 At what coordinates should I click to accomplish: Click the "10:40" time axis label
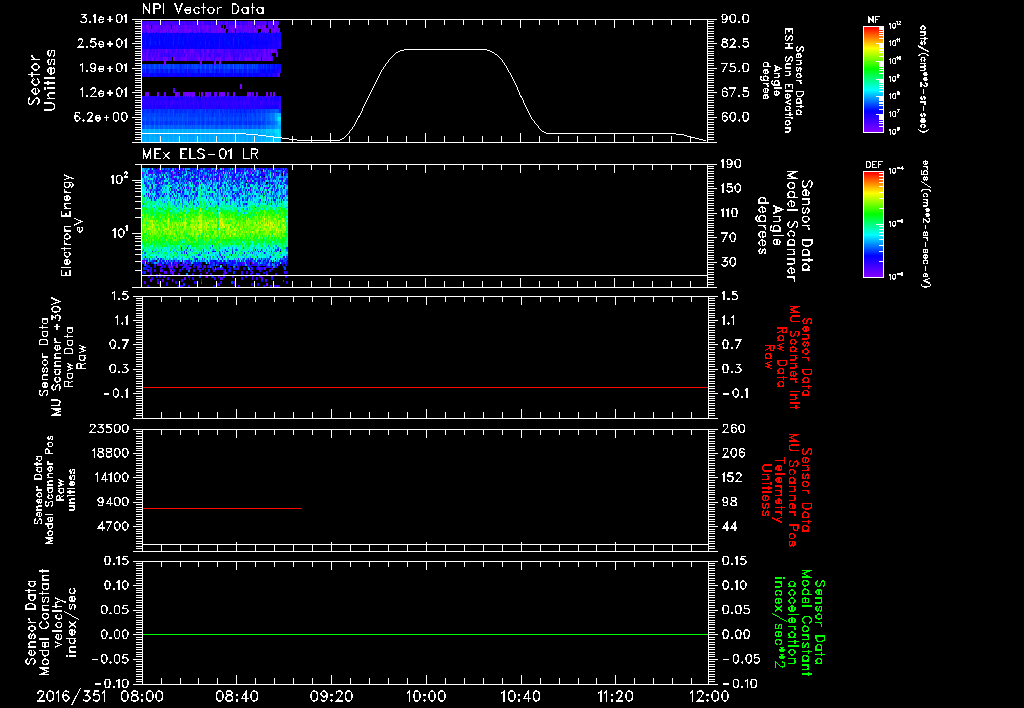(520, 696)
